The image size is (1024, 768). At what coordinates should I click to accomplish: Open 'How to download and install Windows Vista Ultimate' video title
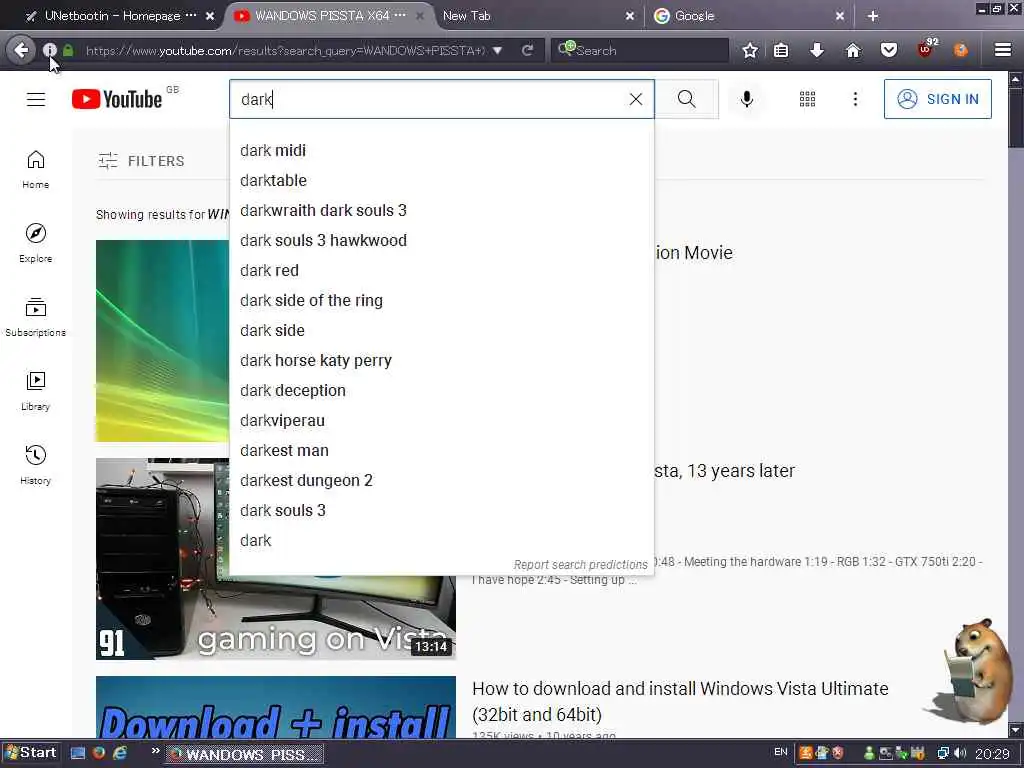(x=680, y=701)
